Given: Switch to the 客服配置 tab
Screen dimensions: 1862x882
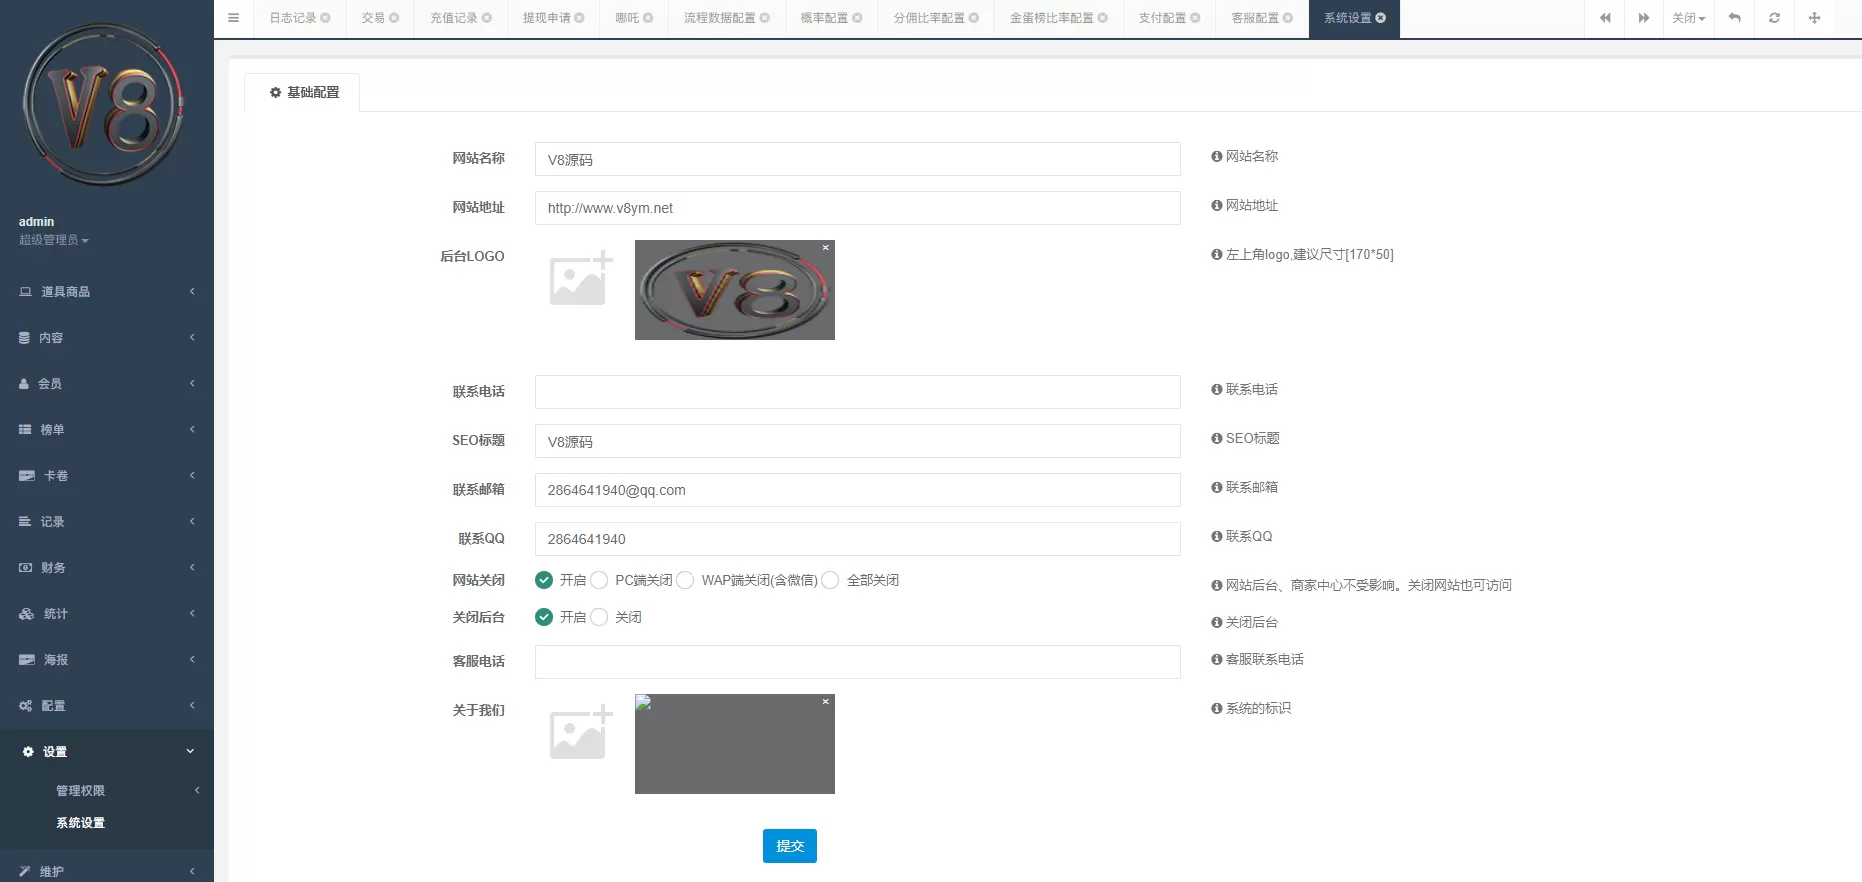Looking at the screenshot, I should click(x=1255, y=18).
